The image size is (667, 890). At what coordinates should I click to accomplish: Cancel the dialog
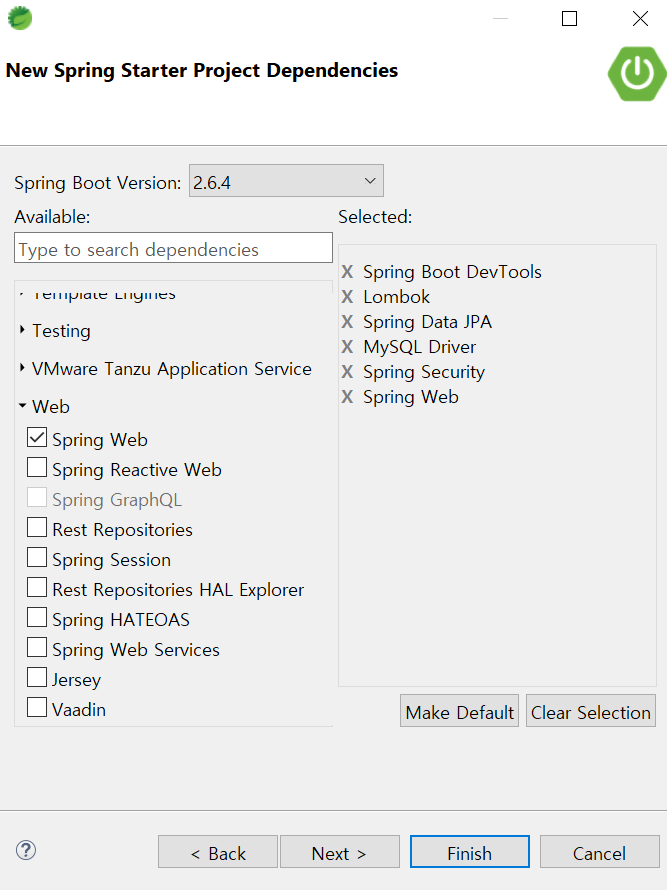coord(599,852)
